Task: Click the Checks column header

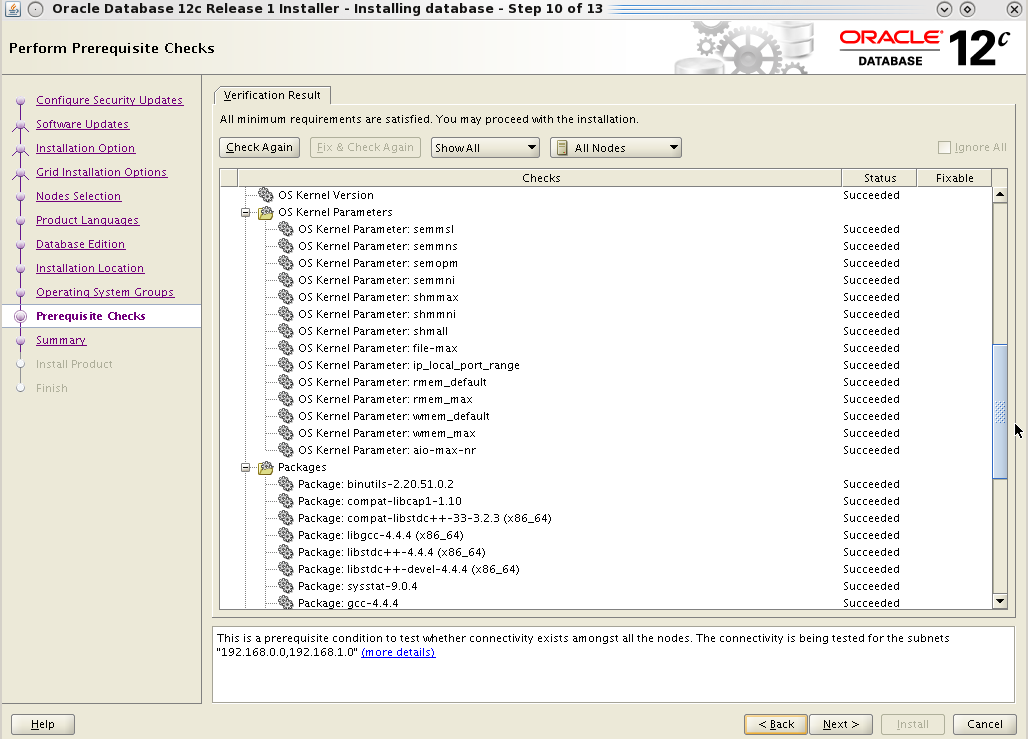Action: (540, 178)
